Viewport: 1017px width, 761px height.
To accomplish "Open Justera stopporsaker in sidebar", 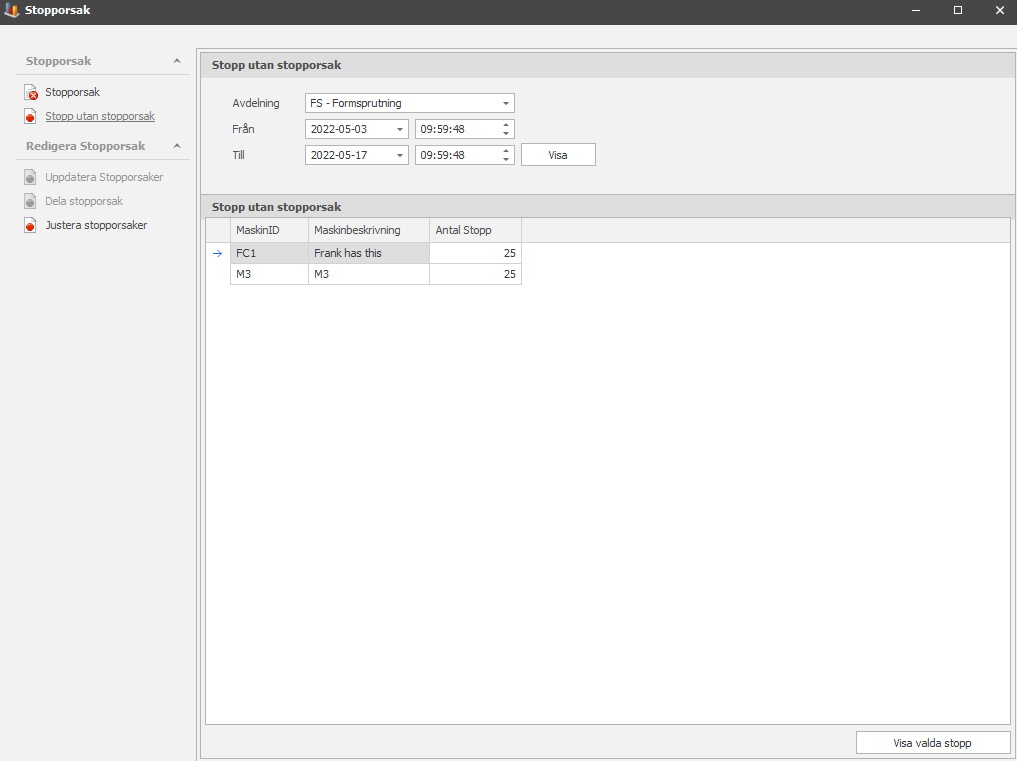I will tap(96, 225).
